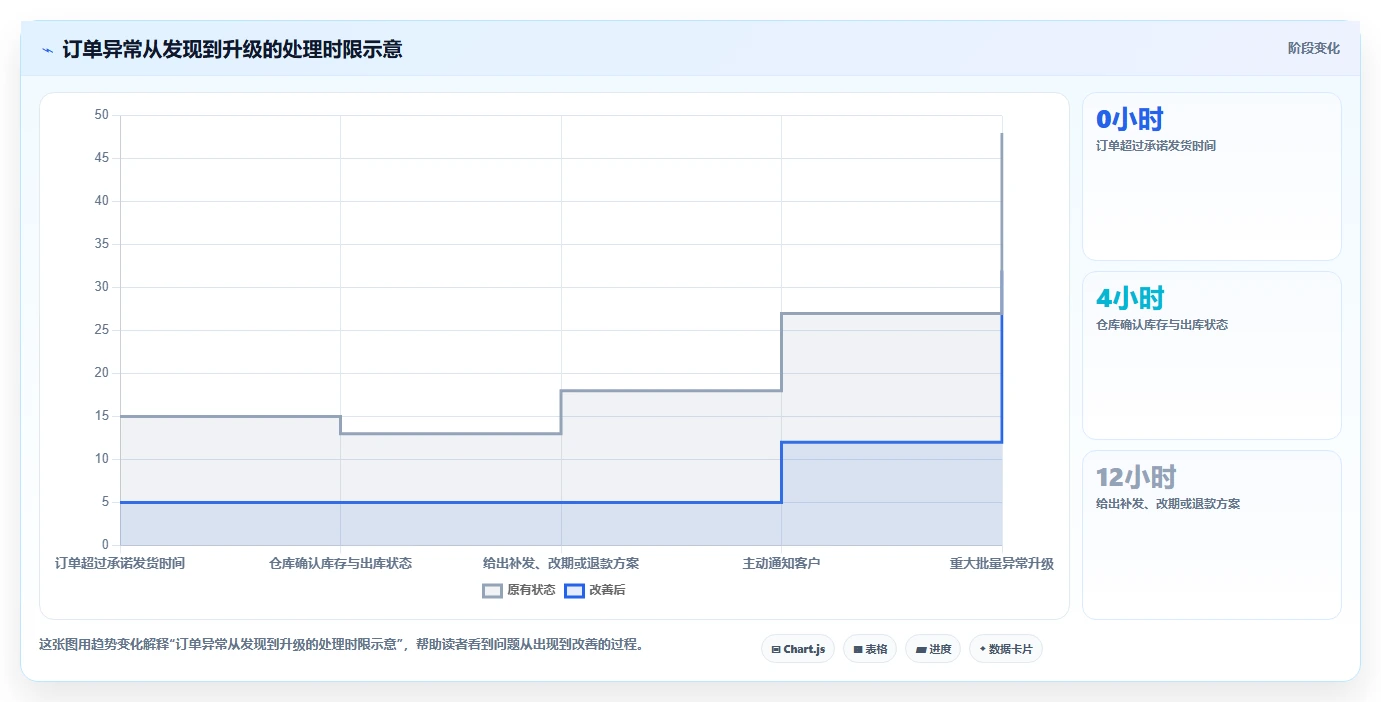This screenshot has width=1381, height=702.
Task: Select the 4小时 data card value
Action: [1130, 299]
